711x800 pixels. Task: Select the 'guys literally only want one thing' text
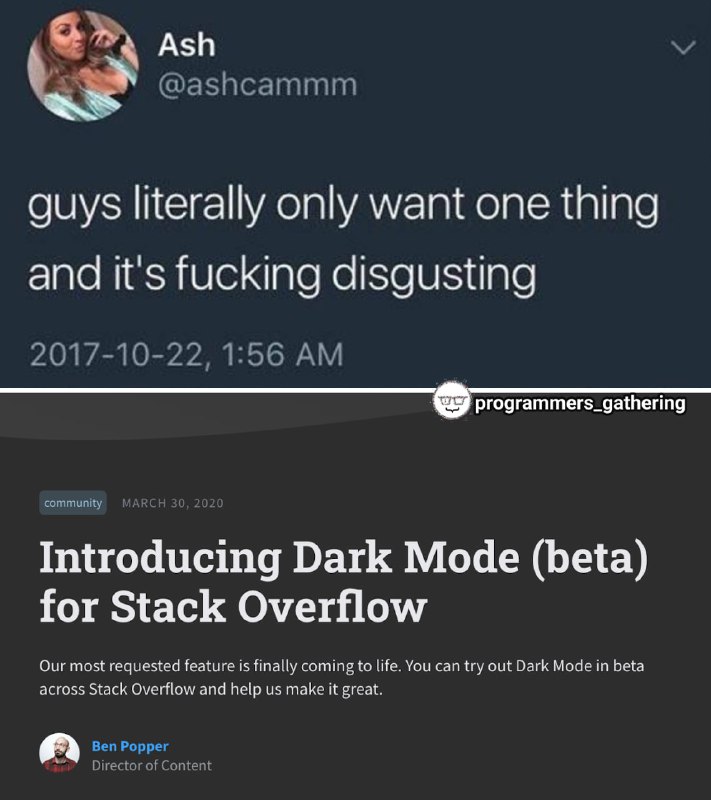point(343,206)
